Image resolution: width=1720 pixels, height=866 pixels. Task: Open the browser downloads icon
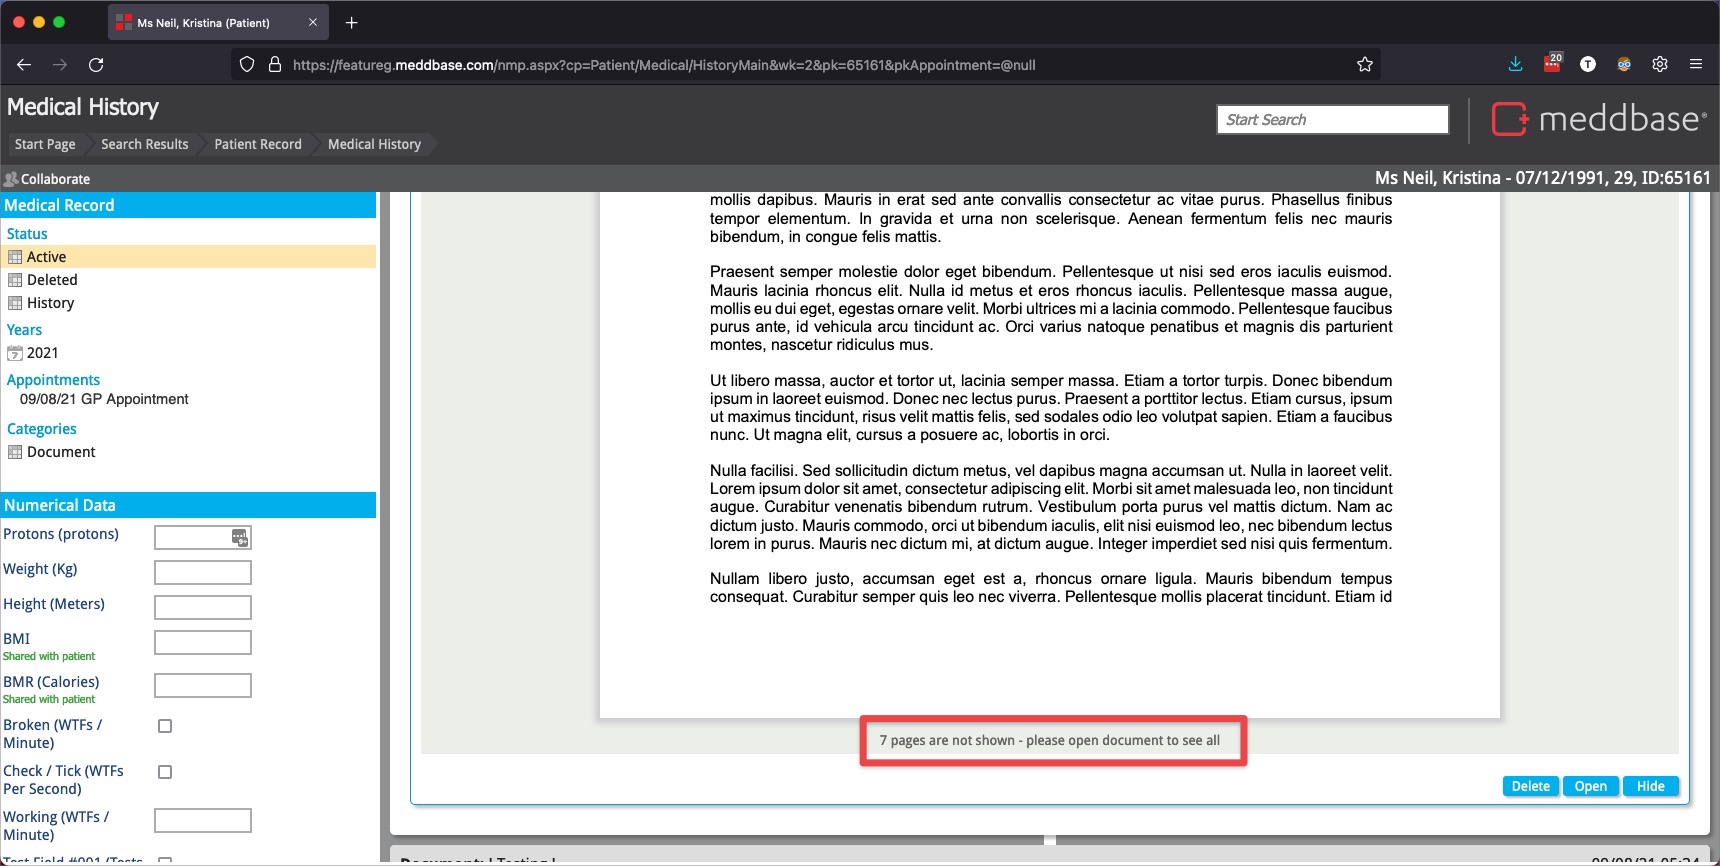click(1515, 64)
